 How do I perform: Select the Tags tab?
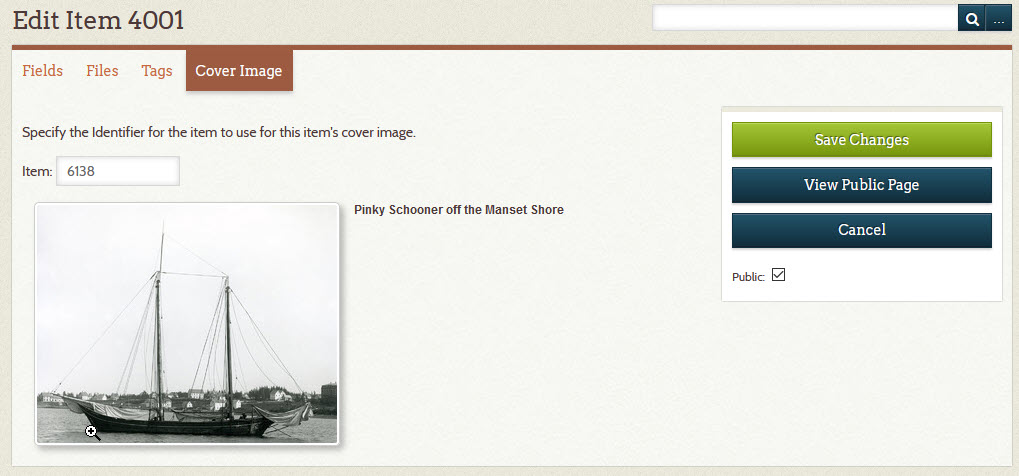157,71
